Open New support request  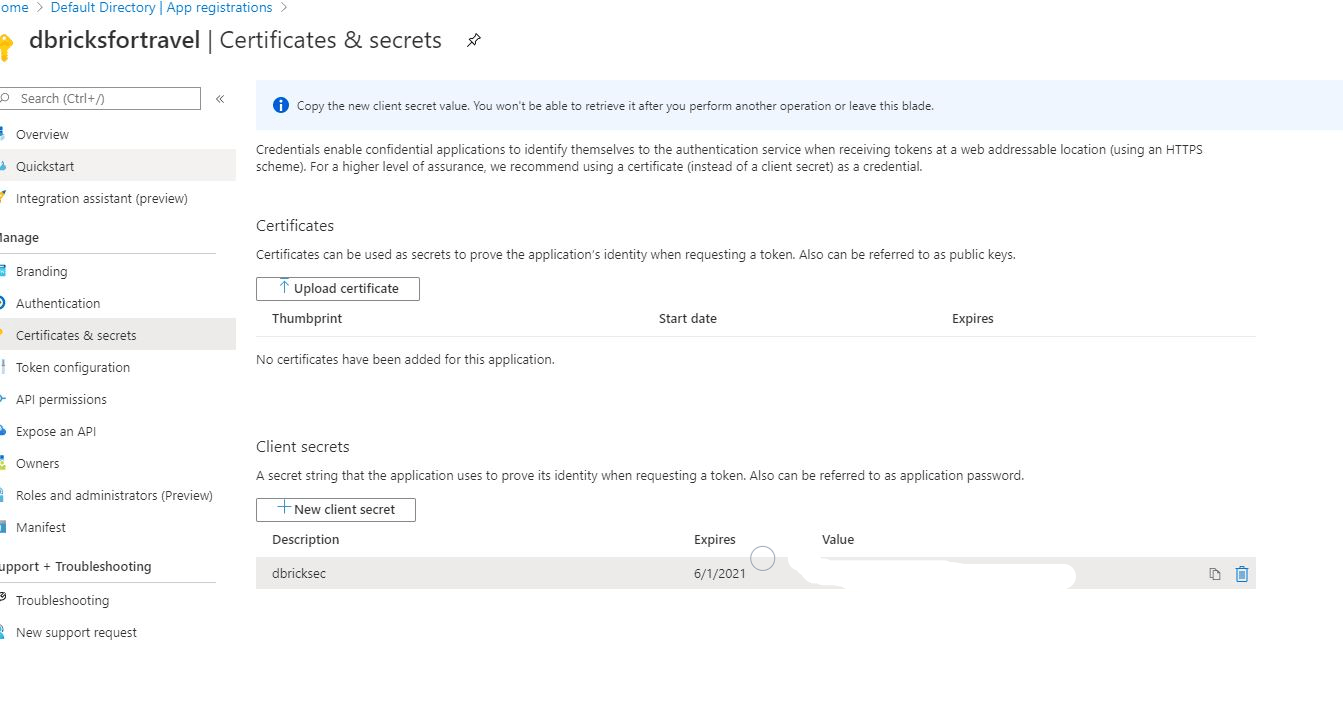[76, 633]
